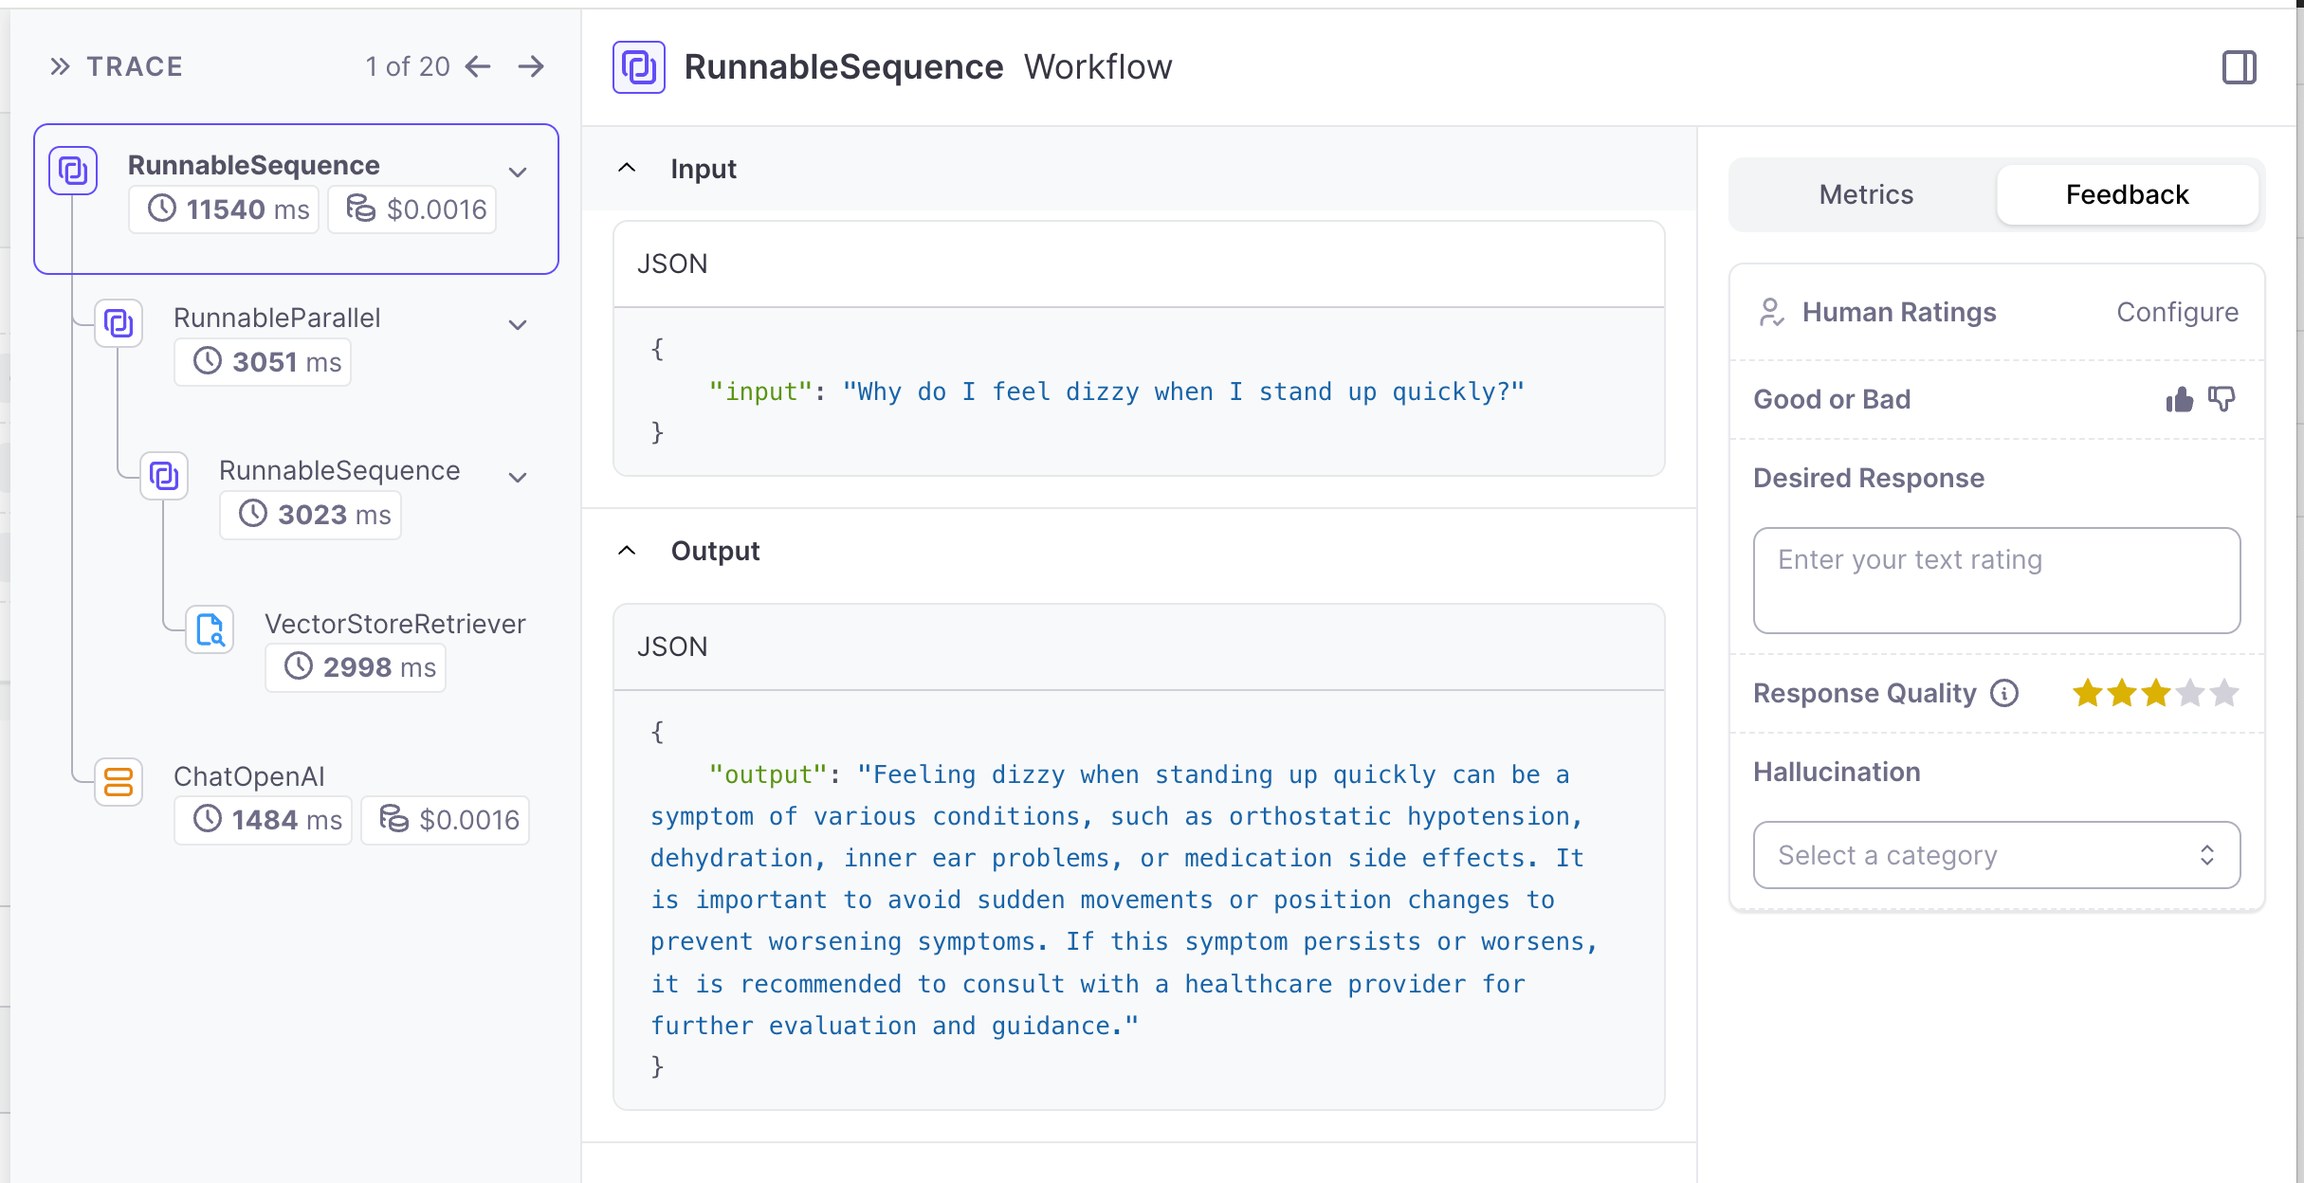Open the Hallucination category dropdown
Screen dimensions: 2304x1183
(x=1996, y=855)
